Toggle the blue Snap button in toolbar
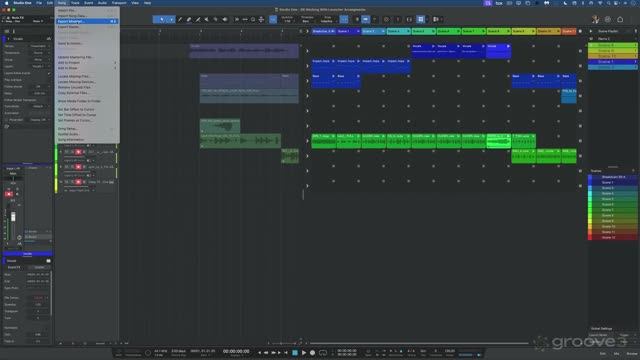The width and height of the screenshot is (640, 360). click(x=344, y=19)
